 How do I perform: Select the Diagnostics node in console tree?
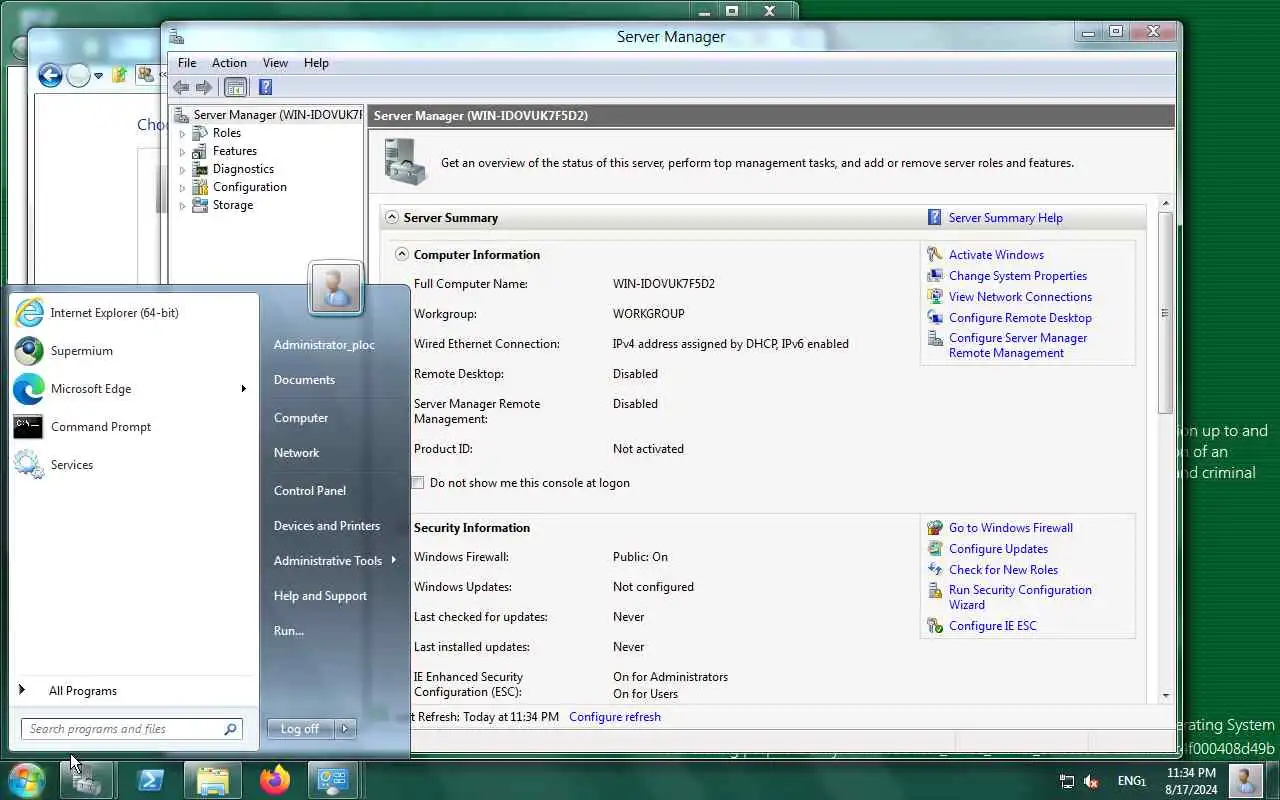[243, 169]
